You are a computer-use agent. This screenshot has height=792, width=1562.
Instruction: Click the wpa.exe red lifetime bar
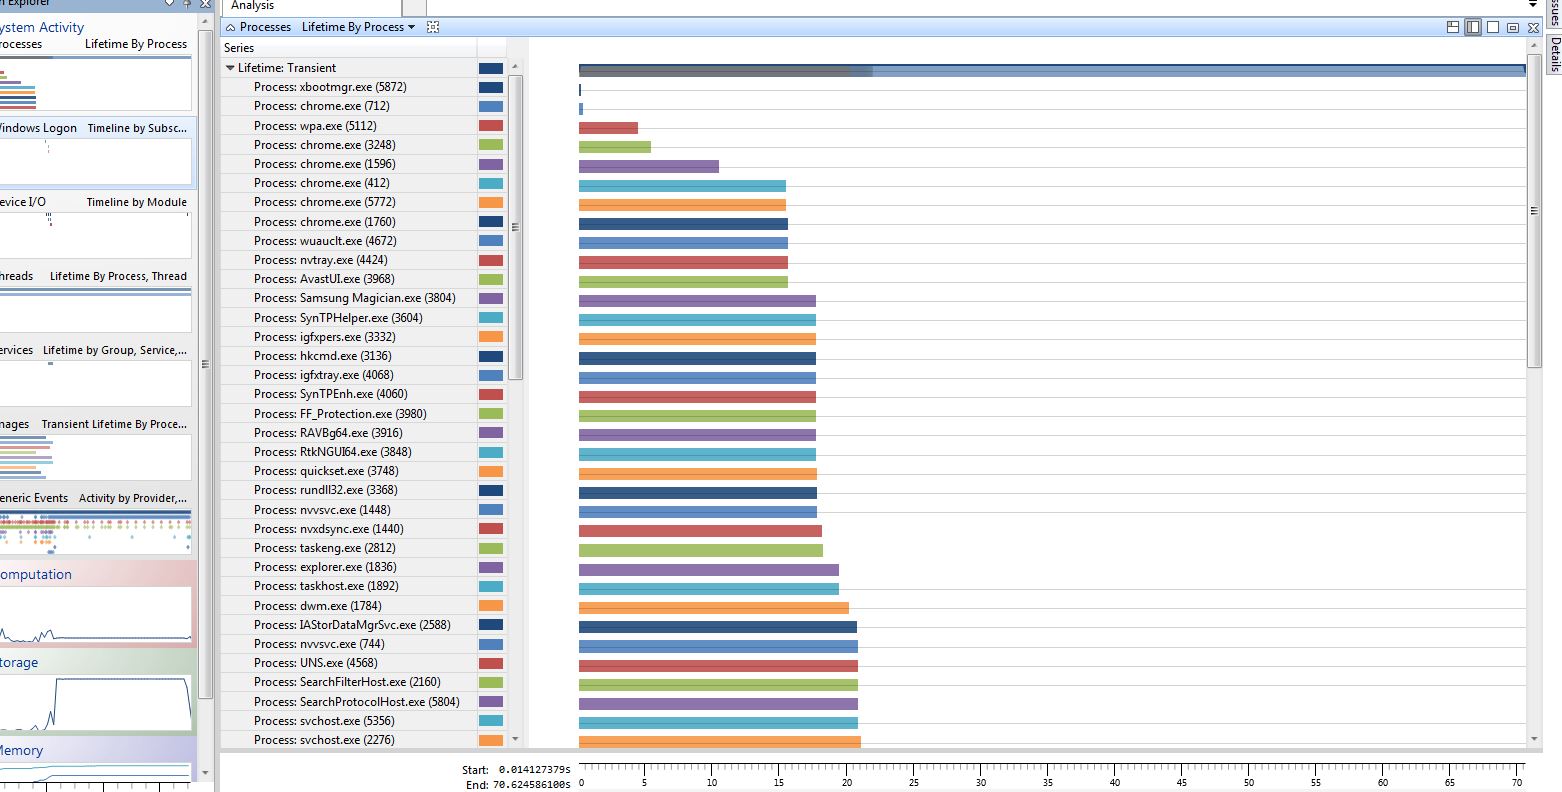(608, 128)
